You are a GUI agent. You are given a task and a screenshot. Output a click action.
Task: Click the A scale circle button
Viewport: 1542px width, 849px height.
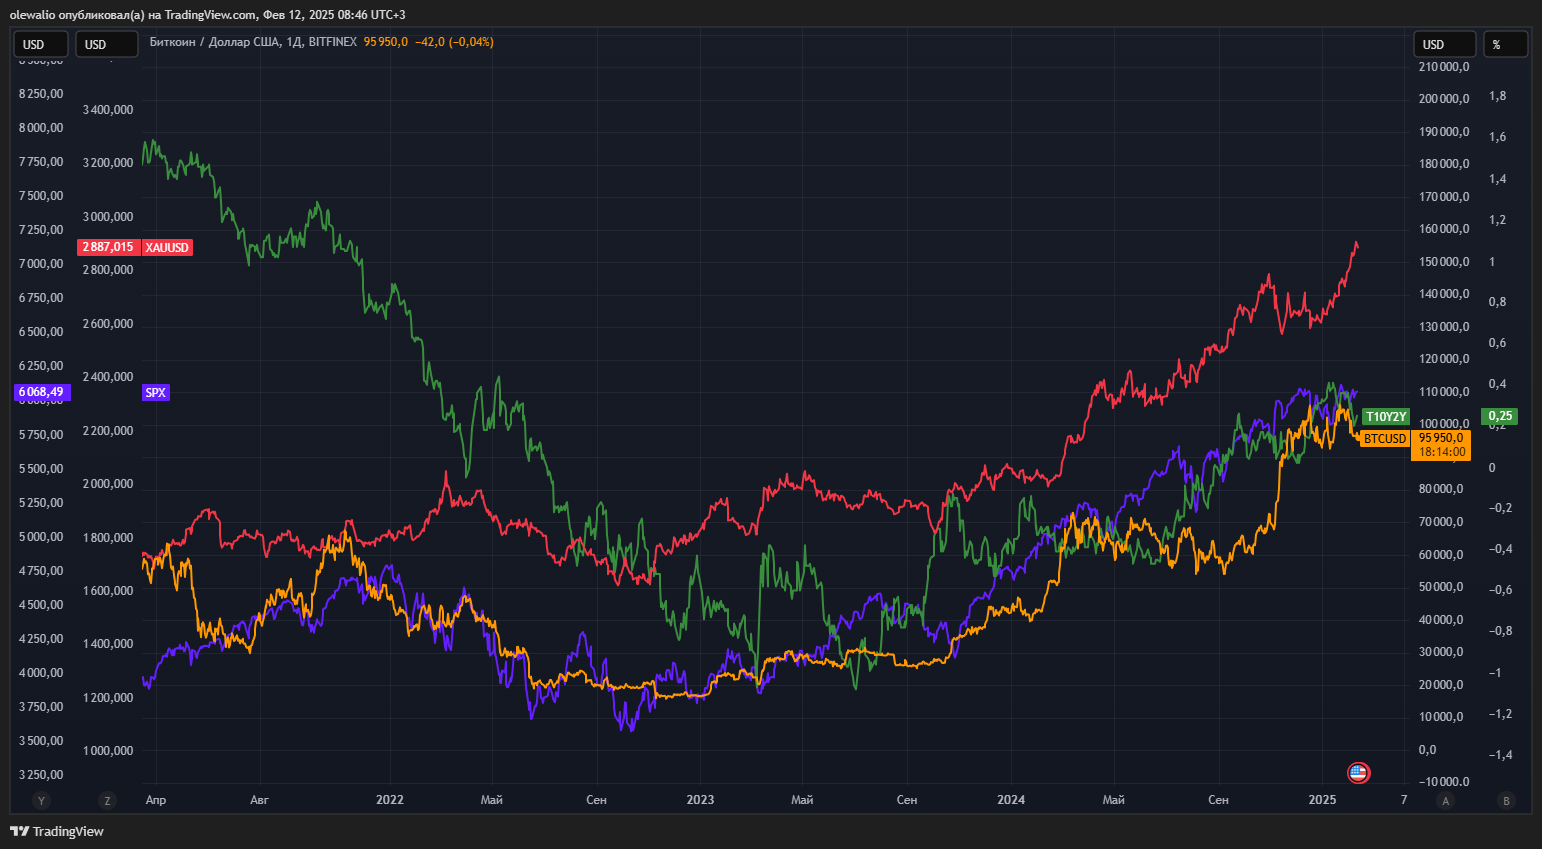(x=1445, y=800)
